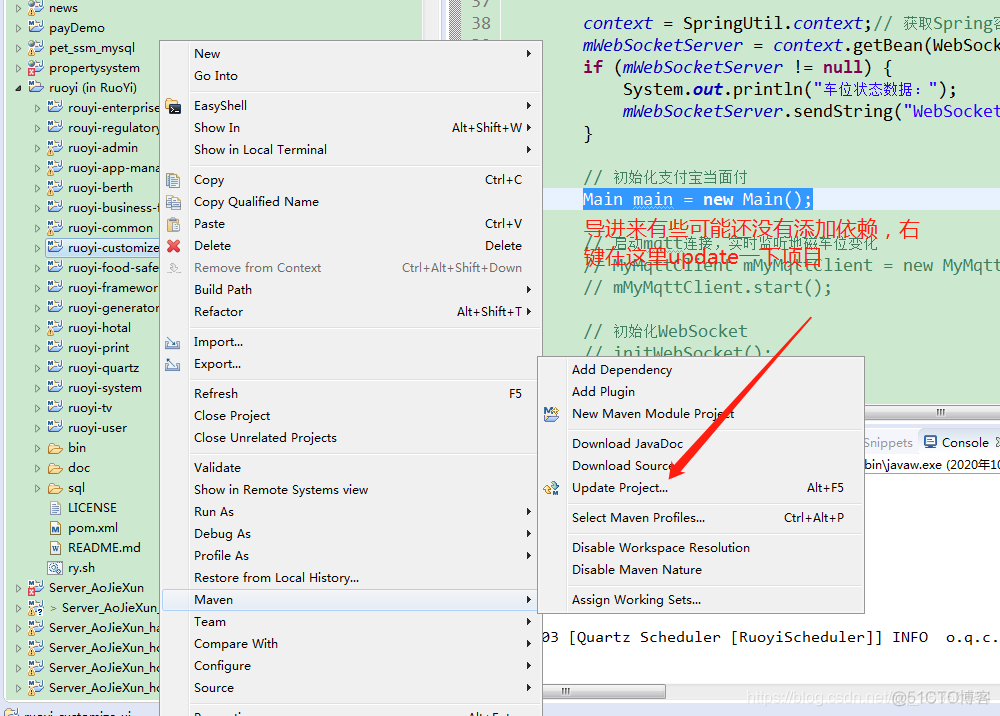Click Update Project... in Maven submenu
The height and width of the screenshot is (716, 1000).
tap(702, 488)
